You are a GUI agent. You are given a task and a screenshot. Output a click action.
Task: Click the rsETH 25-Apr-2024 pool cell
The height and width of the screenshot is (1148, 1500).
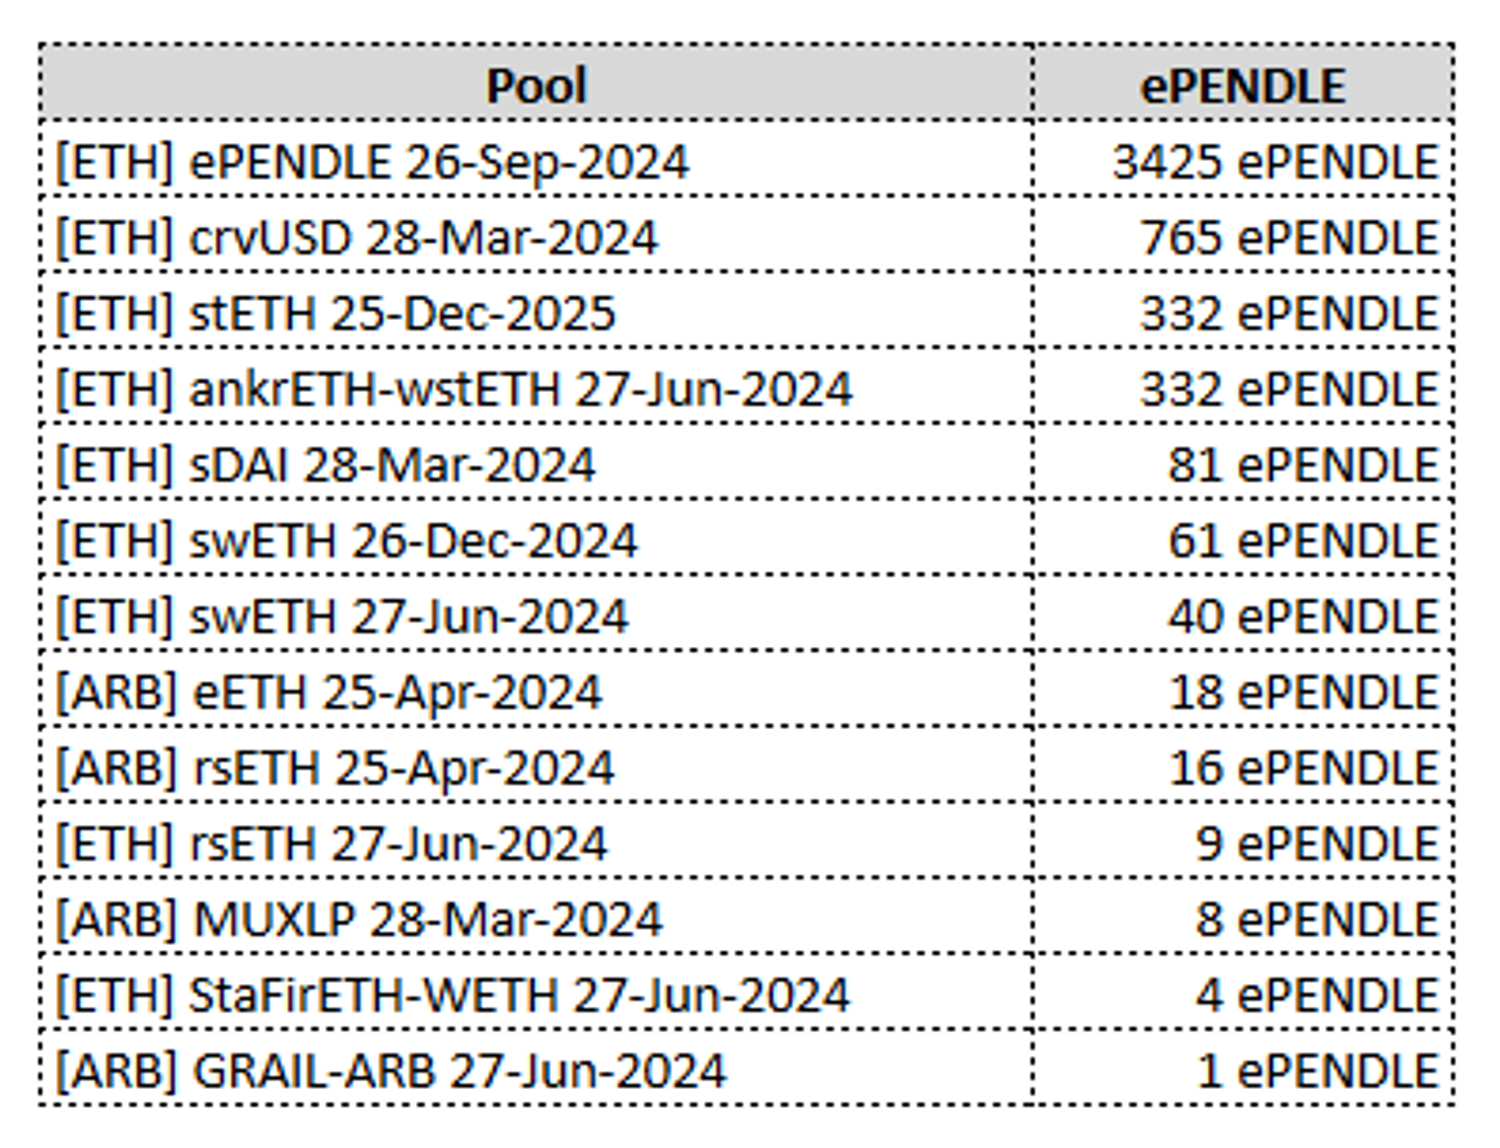click(x=334, y=768)
